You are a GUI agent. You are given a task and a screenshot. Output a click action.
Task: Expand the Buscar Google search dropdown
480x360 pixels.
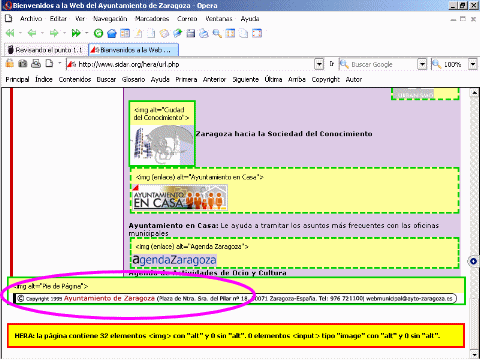coord(422,64)
